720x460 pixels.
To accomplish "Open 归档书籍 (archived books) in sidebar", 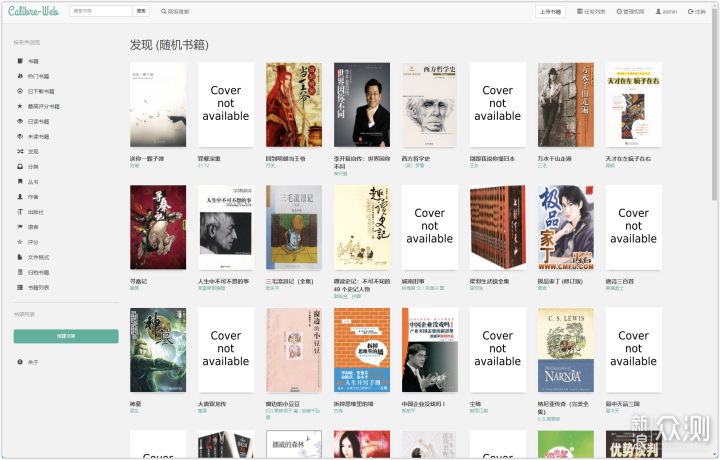I will tap(38, 272).
